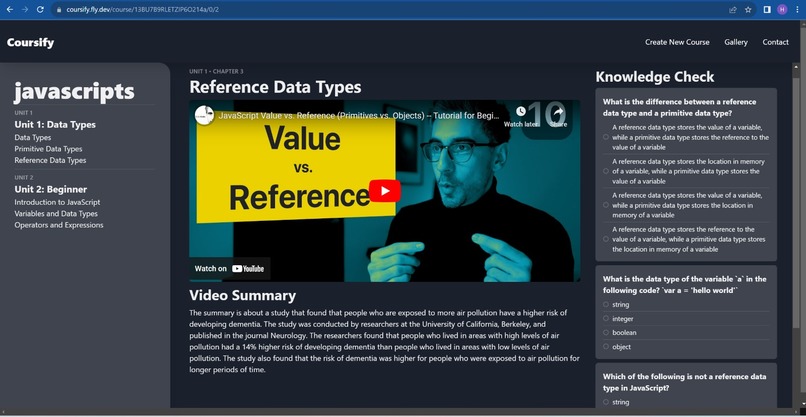The image size is (806, 417).
Task: Click the lock icon in address bar
Action: (59, 10)
